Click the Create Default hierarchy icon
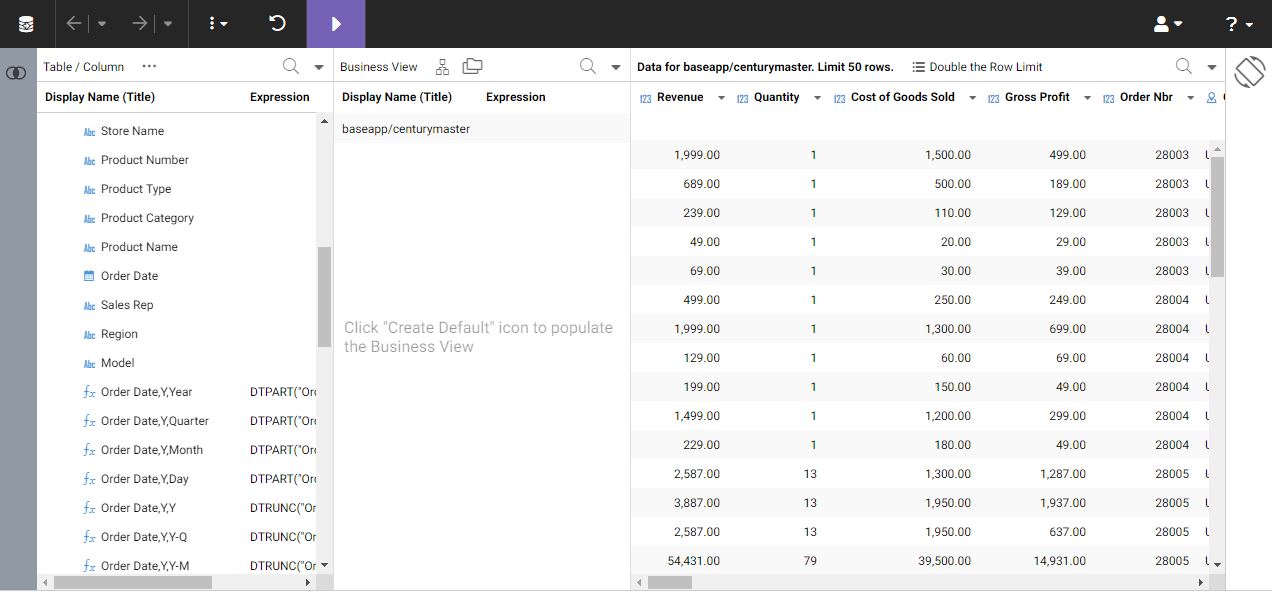Viewport: 1272px width, 592px height. click(442, 67)
